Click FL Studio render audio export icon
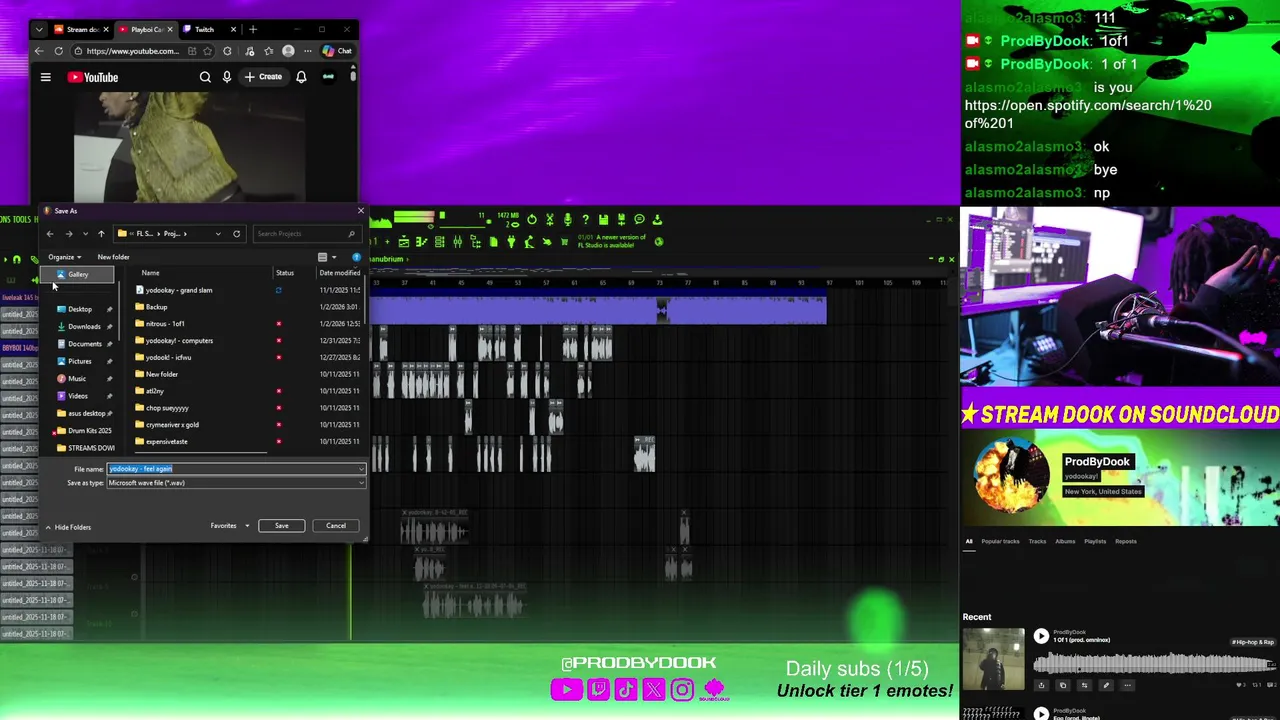Screen dimensions: 1280x720 [621, 219]
